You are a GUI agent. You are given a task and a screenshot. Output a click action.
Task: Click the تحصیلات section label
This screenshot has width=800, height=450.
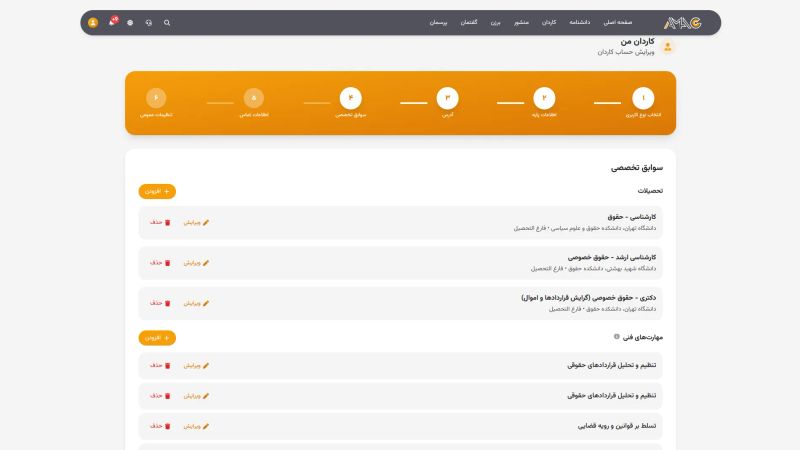pos(650,191)
